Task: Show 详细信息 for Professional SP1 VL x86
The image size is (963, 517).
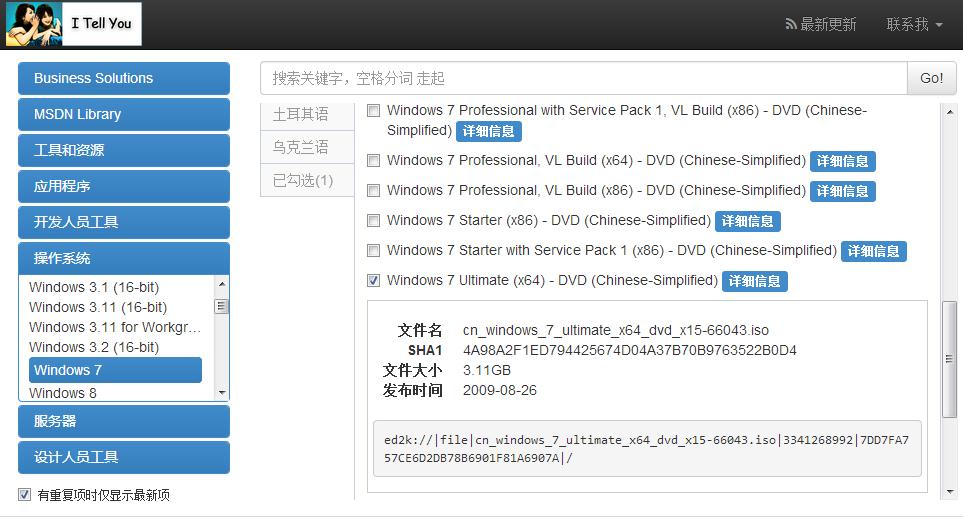Action: [x=489, y=131]
